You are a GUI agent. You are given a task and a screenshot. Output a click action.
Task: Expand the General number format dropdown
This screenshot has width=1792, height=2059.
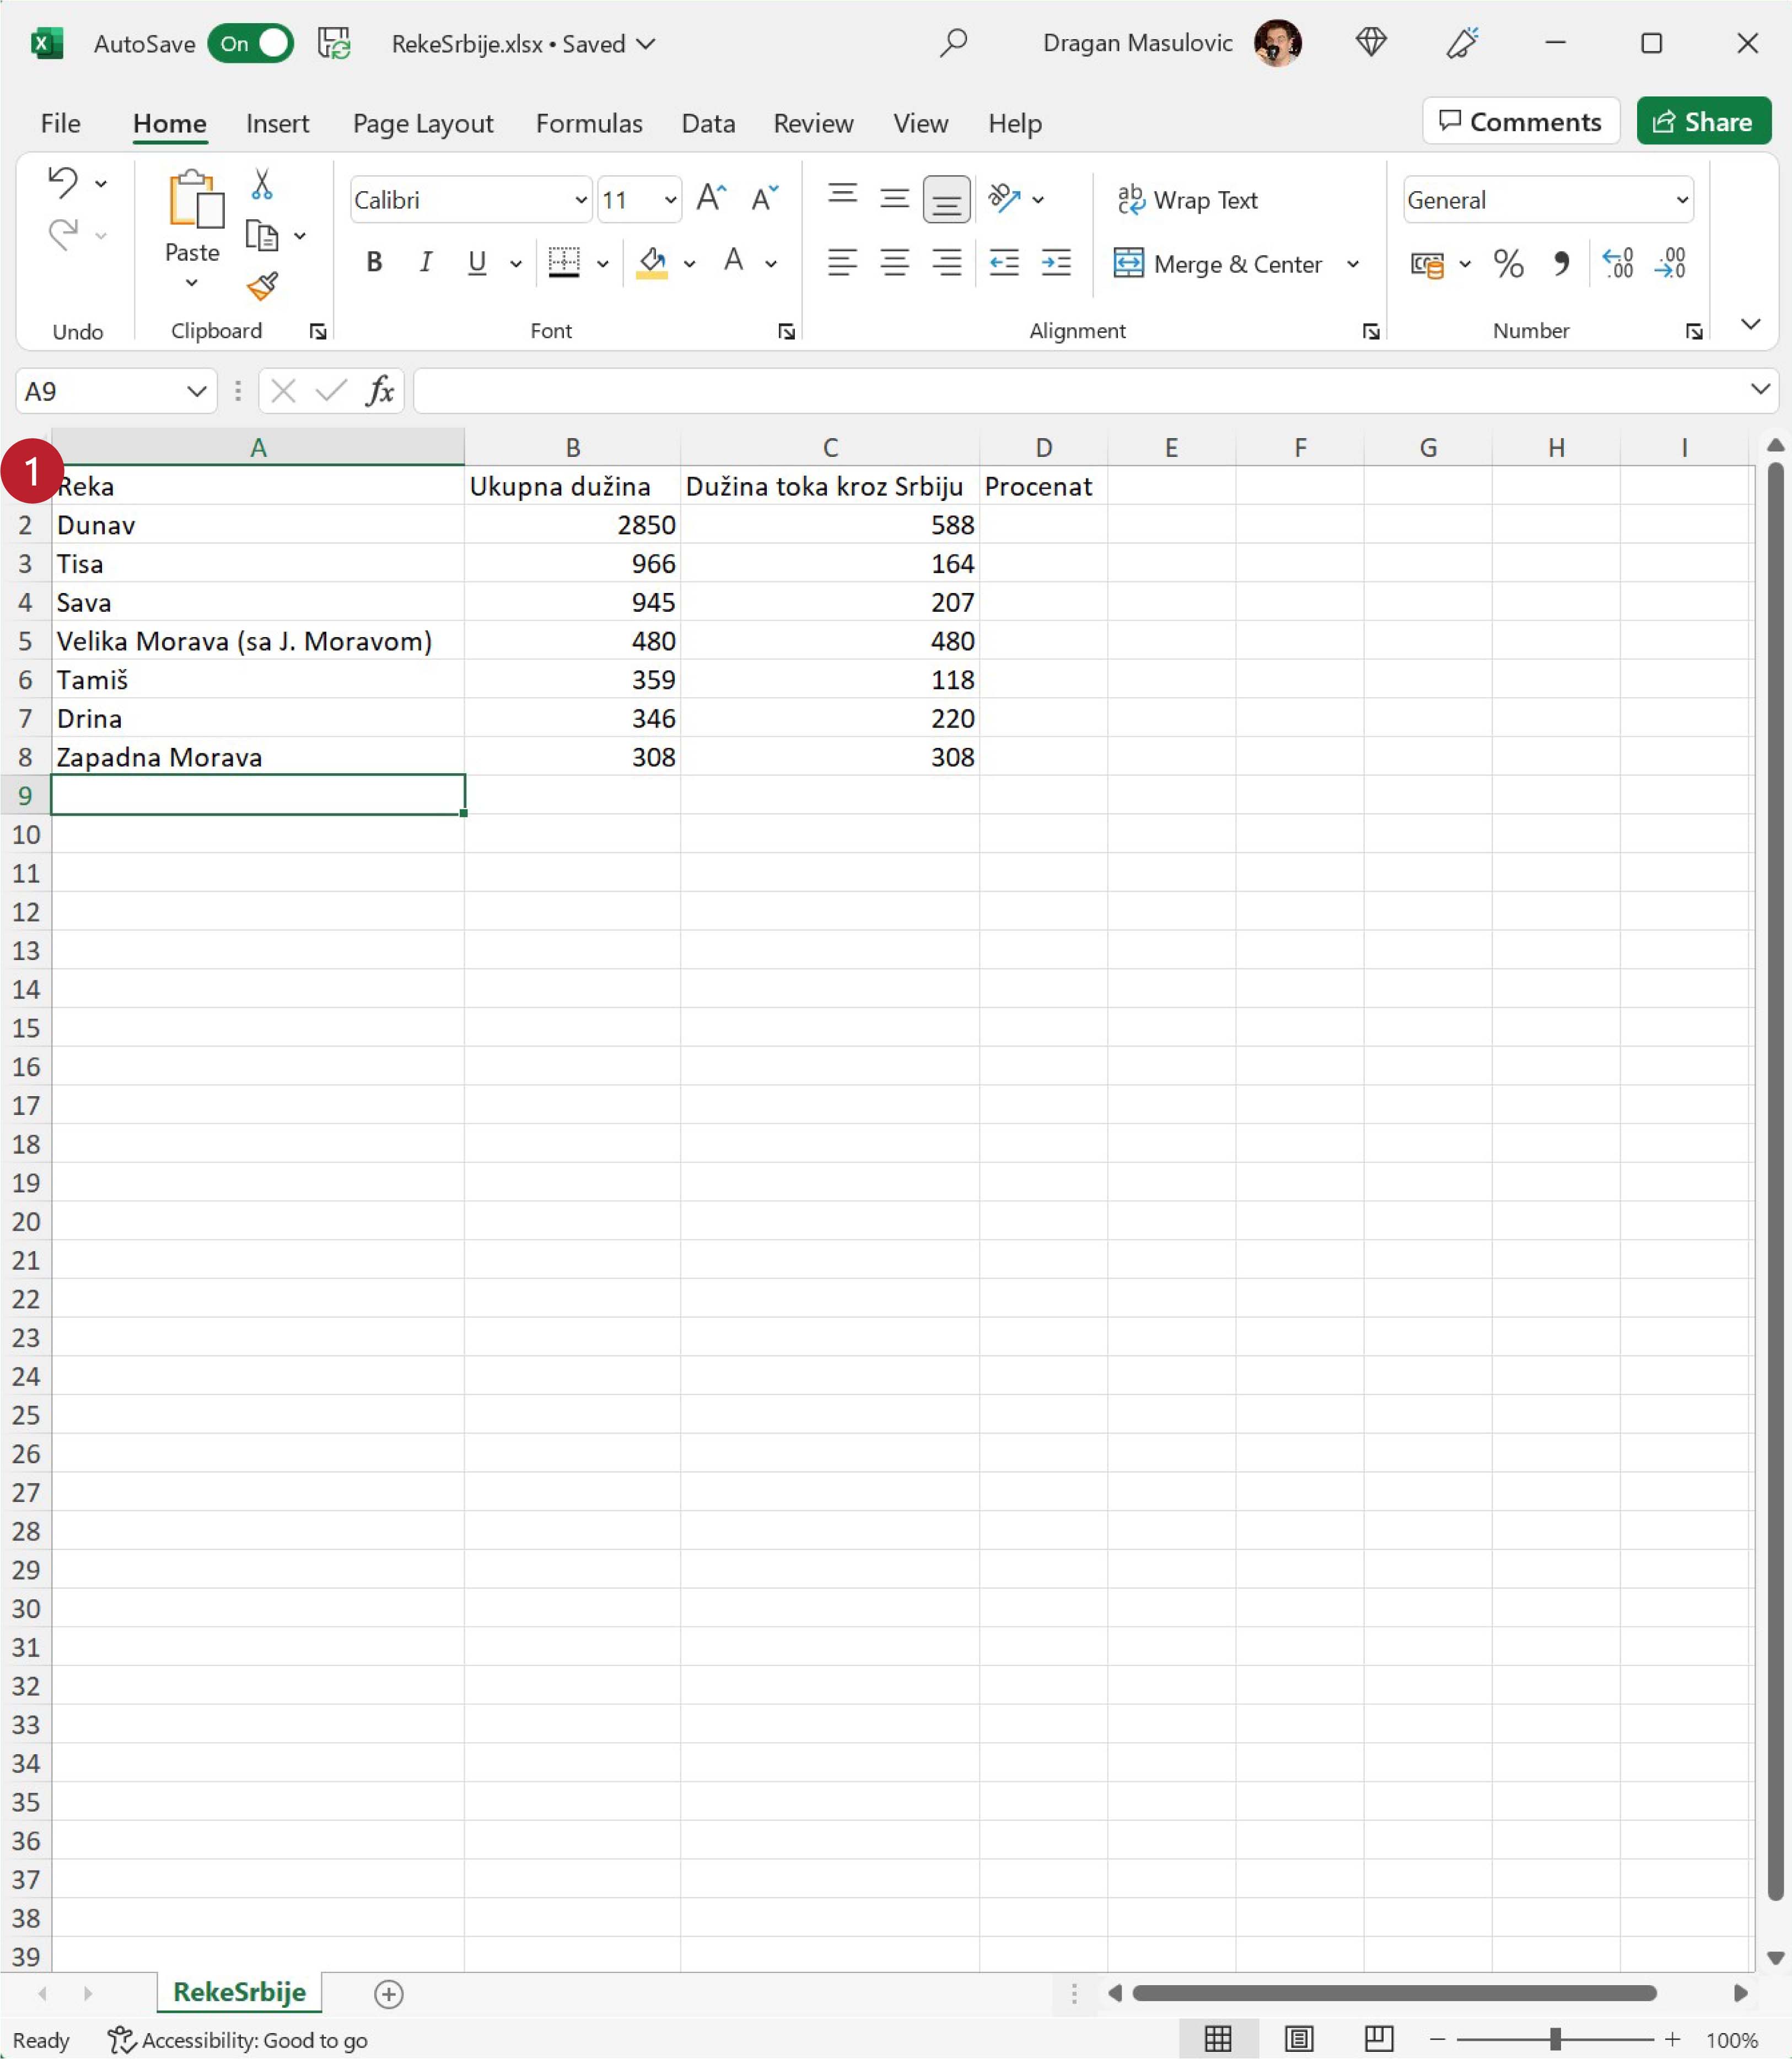tap(1681, 200)
